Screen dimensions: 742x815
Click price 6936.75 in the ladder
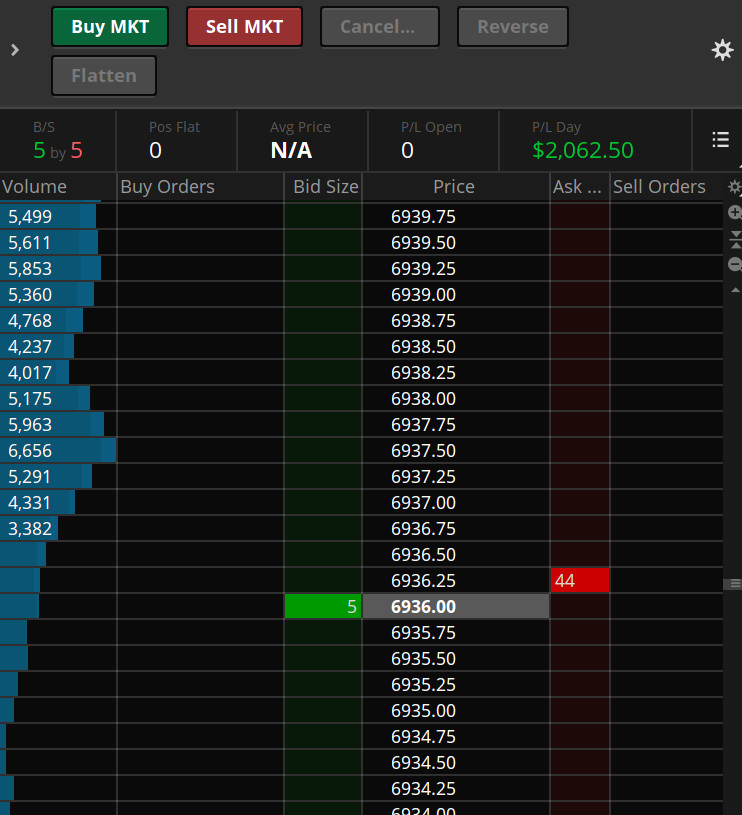tap(423, 528)
